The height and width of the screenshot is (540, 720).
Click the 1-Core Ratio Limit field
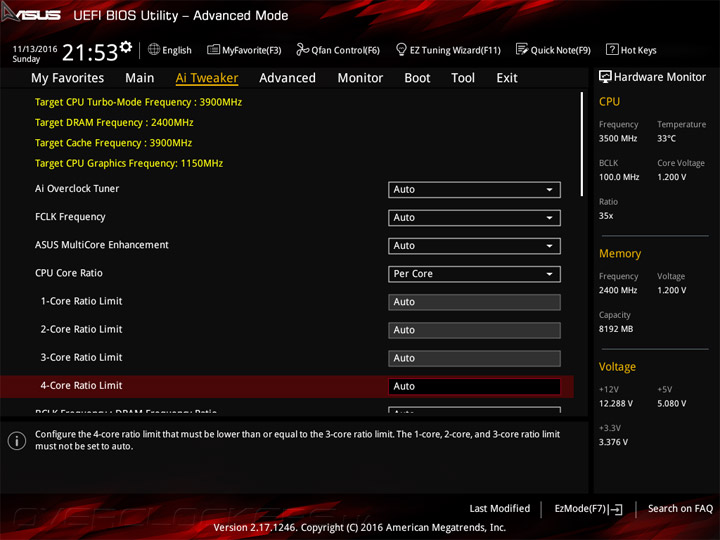474,302
